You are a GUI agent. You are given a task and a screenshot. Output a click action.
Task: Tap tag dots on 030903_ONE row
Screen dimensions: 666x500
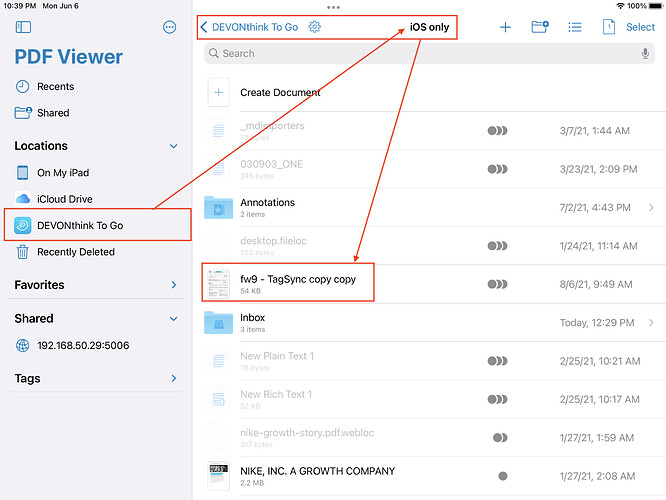[497, 169]
